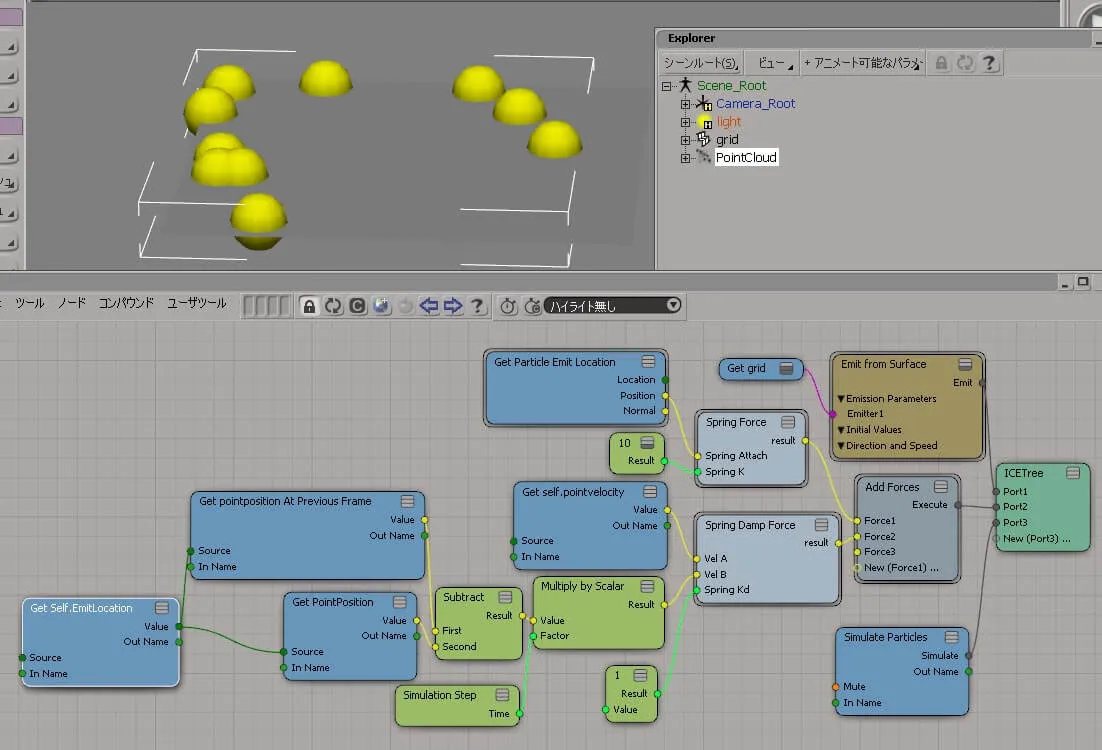The image size is (1102, 750).
Task: Open the コンパウンド menu
Action: tap(126, 303)
